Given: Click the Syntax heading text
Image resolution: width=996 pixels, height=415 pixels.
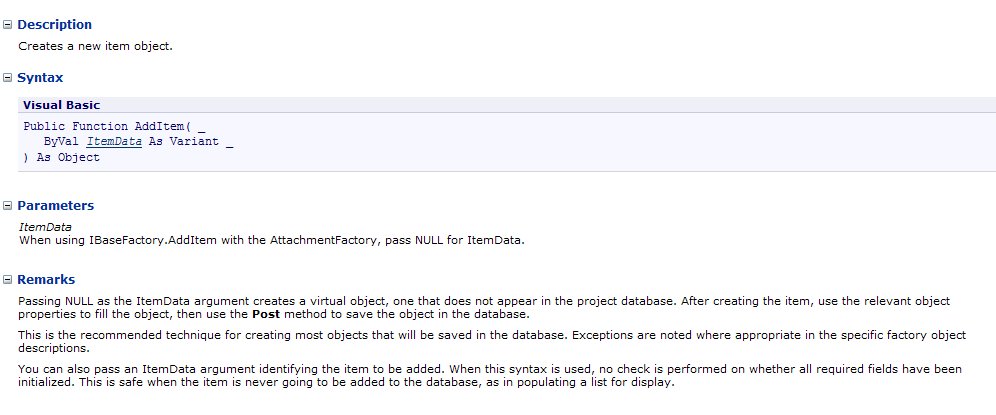Looking at the screenshot, I should (40, 78).
